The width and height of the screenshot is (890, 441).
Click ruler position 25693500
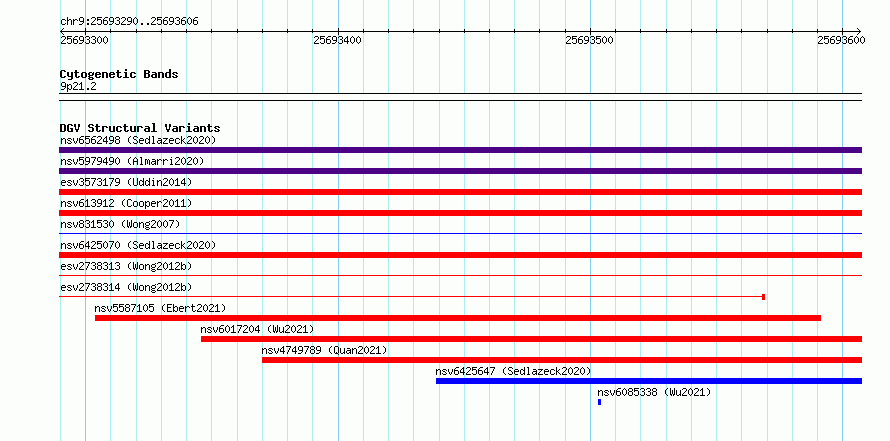(590, 40)
